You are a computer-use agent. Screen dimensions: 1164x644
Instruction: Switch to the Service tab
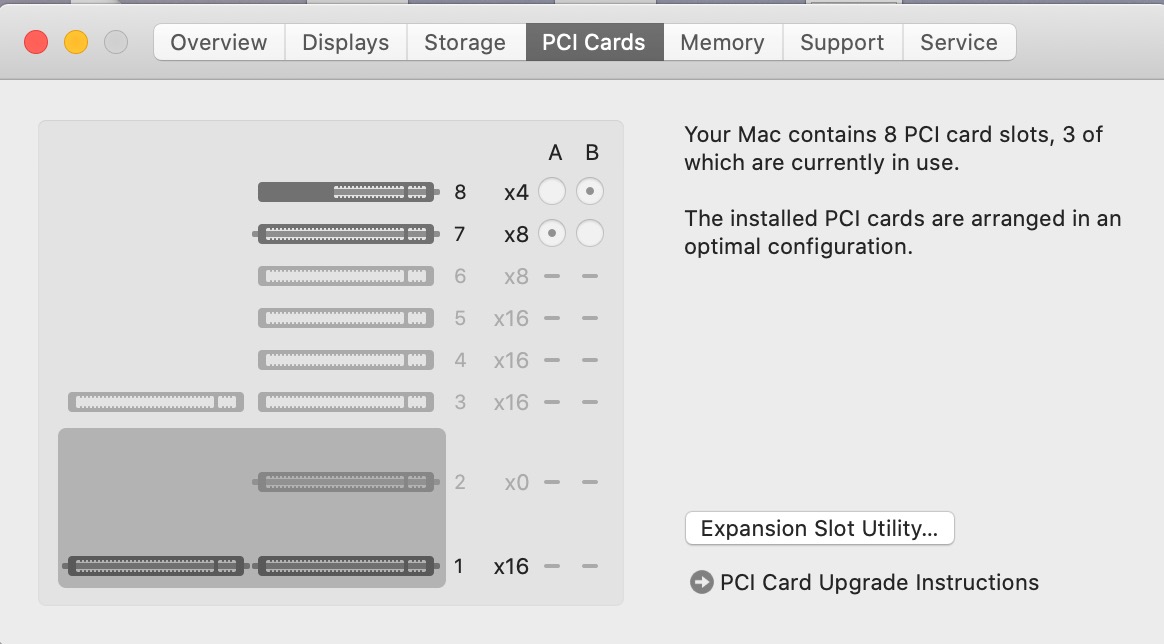(x=959, y=42)
